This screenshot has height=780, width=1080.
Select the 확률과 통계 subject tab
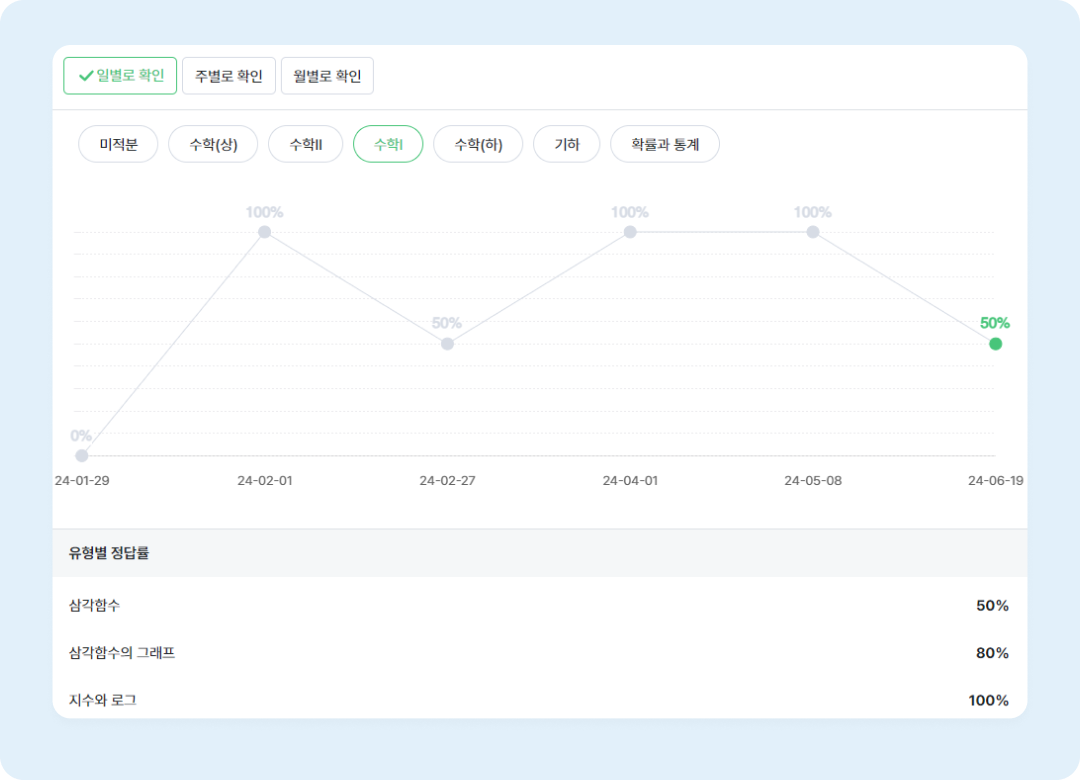point(665,144)
